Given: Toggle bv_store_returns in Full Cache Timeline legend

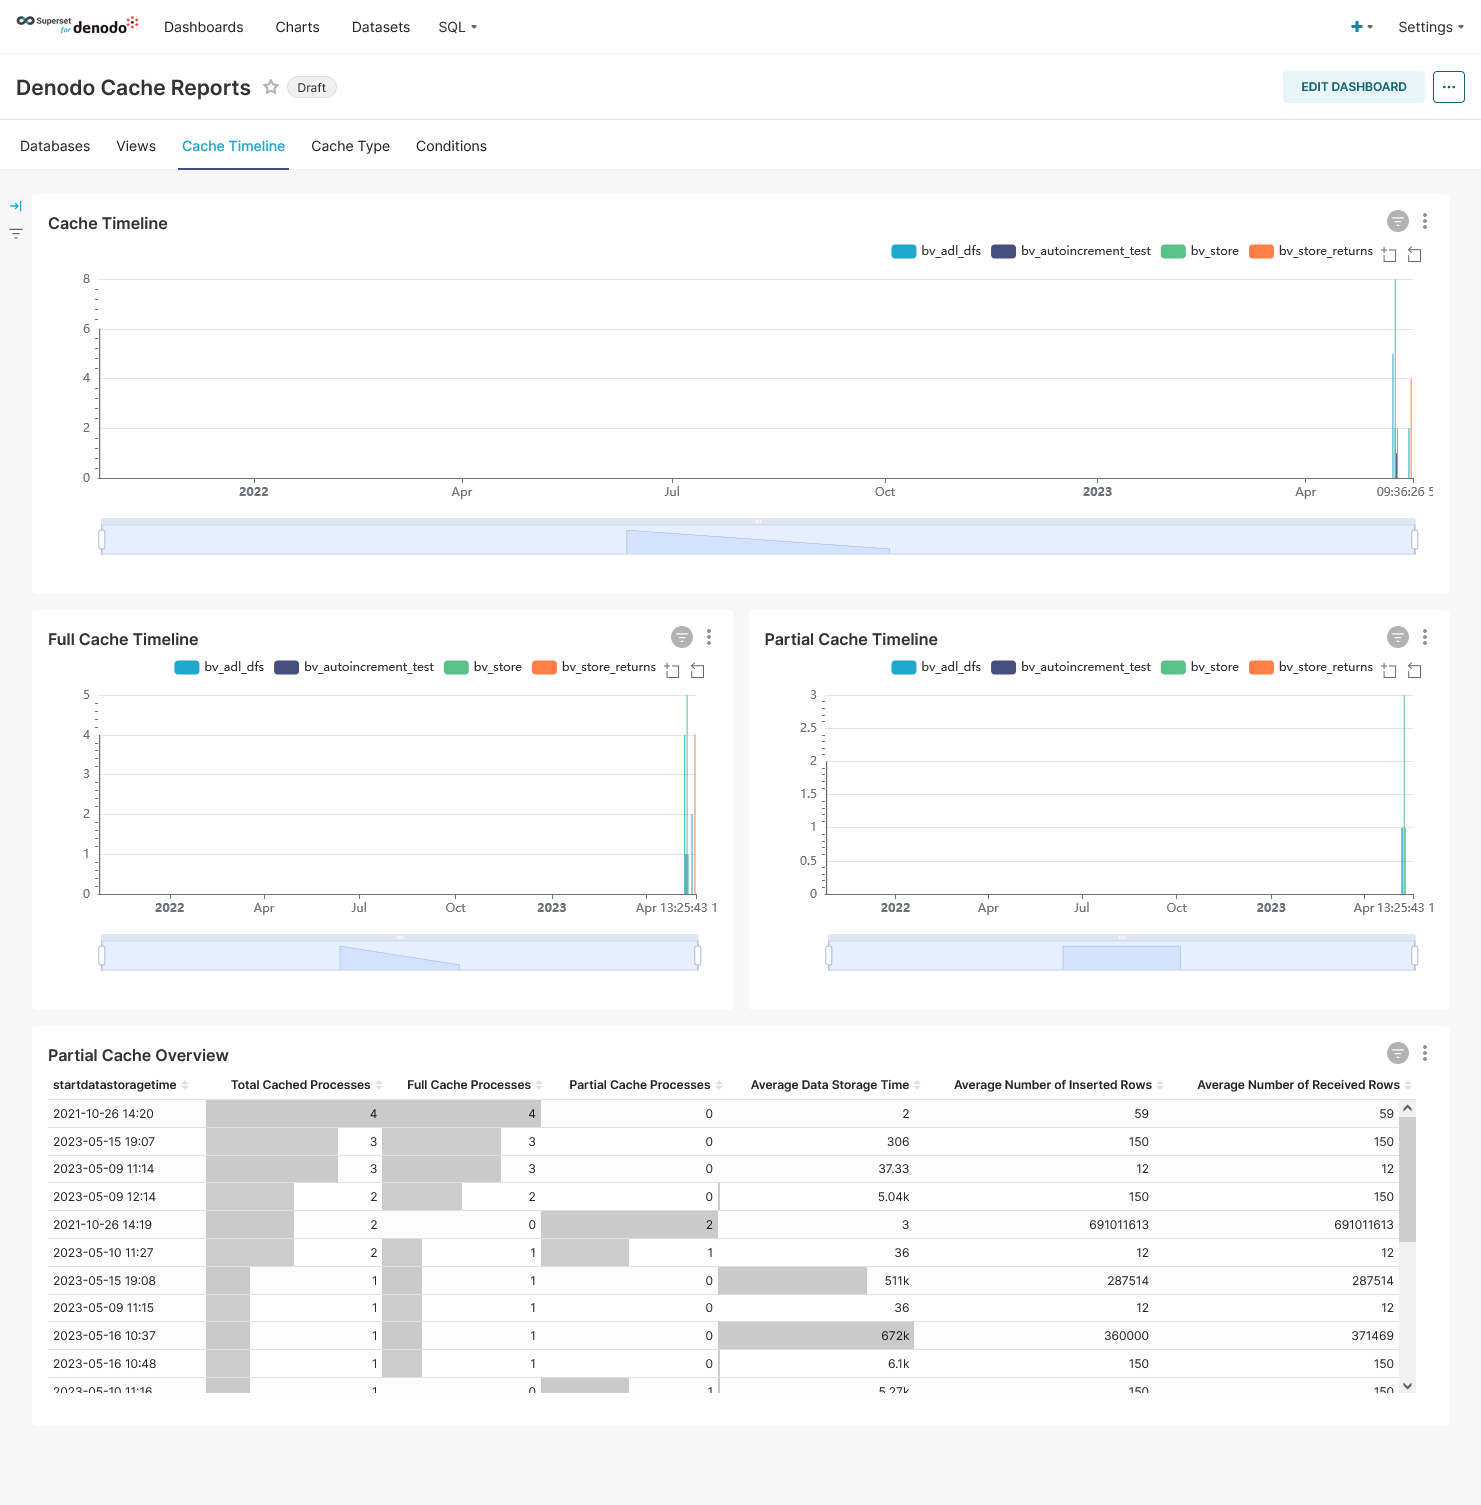Looking at the screenshot, I should coord(594,667).
